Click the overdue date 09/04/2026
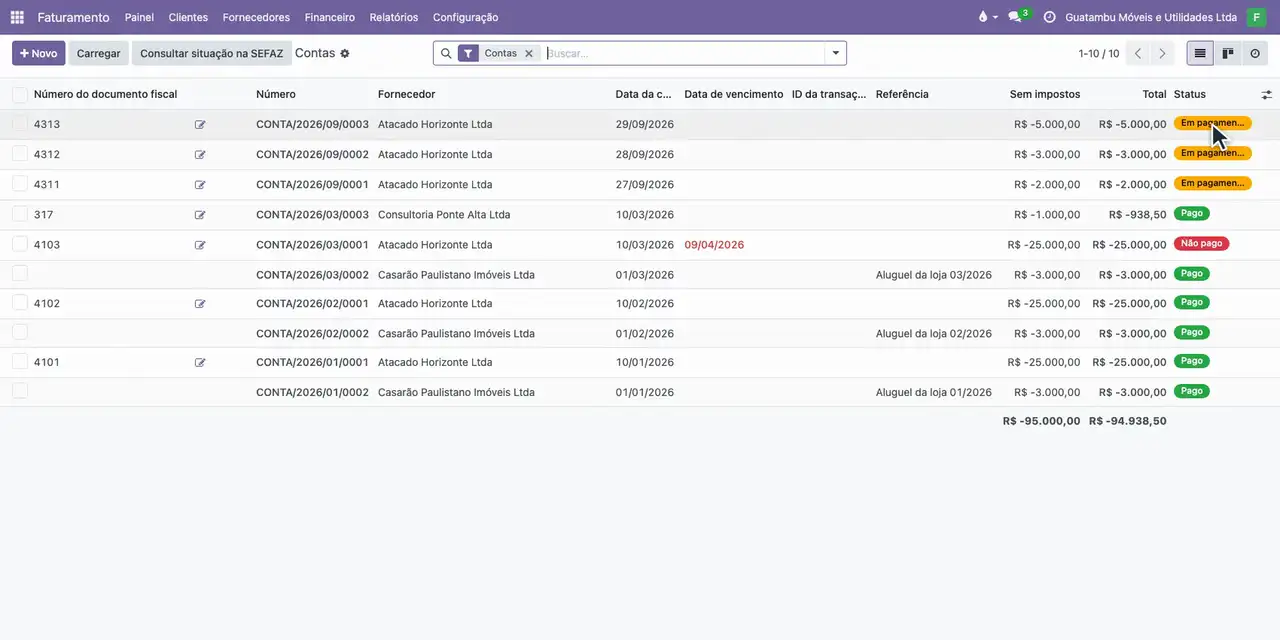The height and width of the screenshot is (640, 1280). pos(714,244)
